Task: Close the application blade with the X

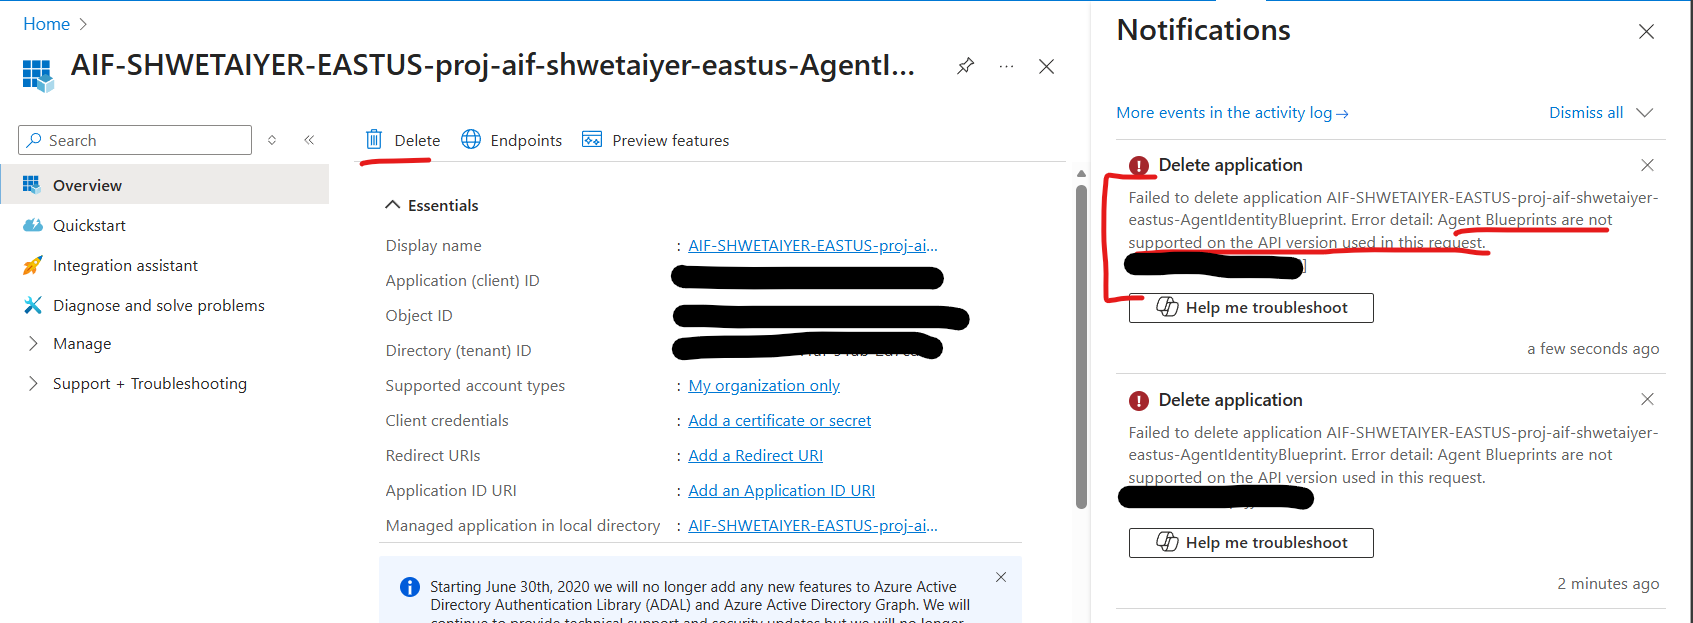Action: [1046, 66]
